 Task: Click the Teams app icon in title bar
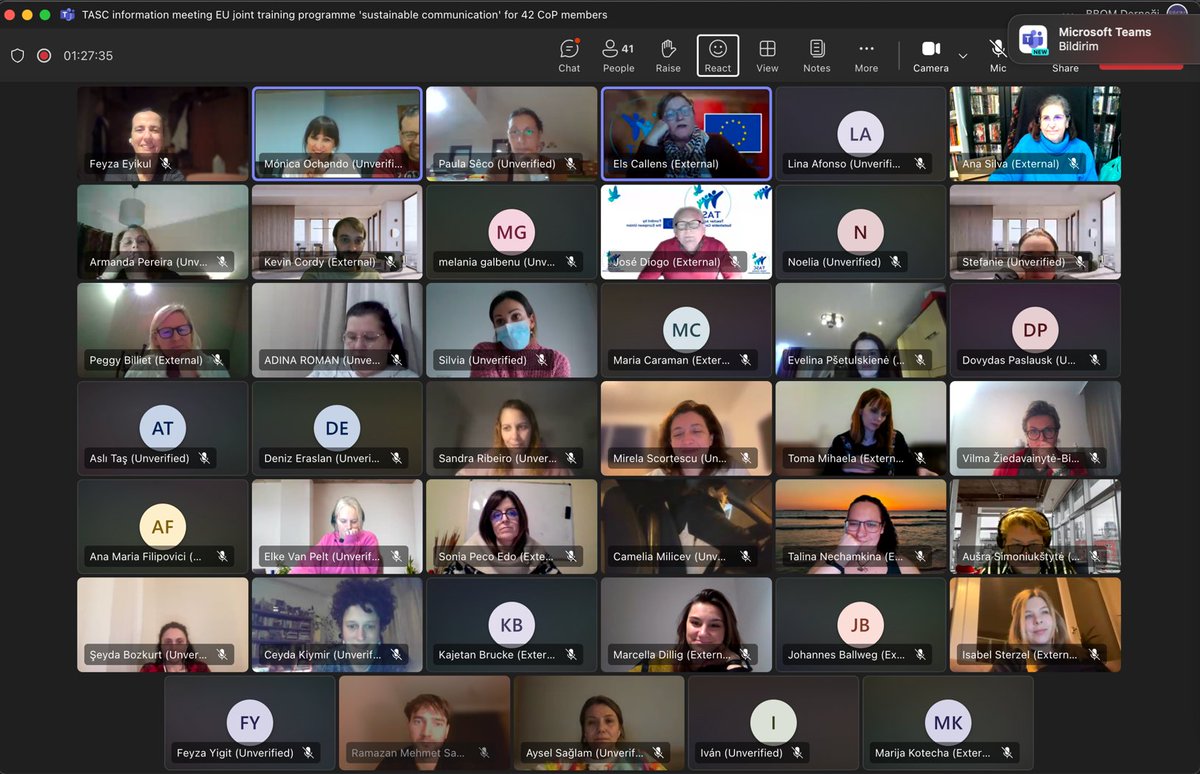click(x=68, y=15)
